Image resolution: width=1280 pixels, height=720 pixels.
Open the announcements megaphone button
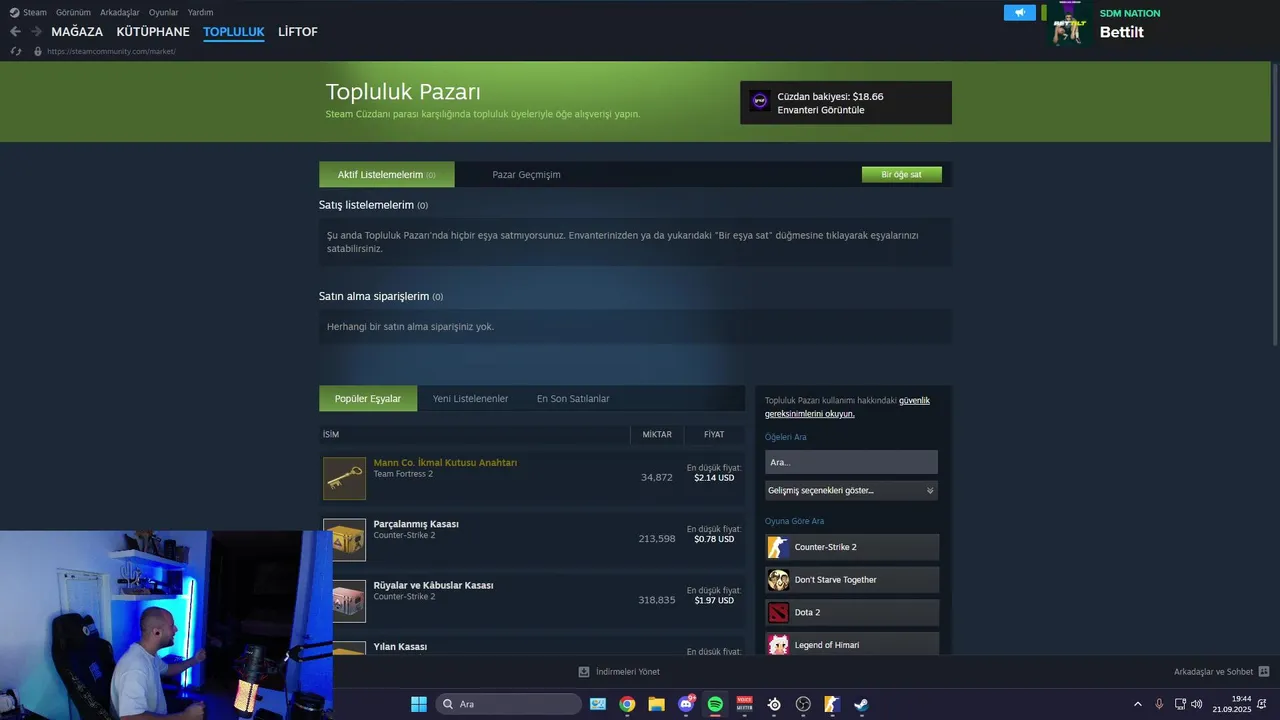click(x=1020, y=13)
